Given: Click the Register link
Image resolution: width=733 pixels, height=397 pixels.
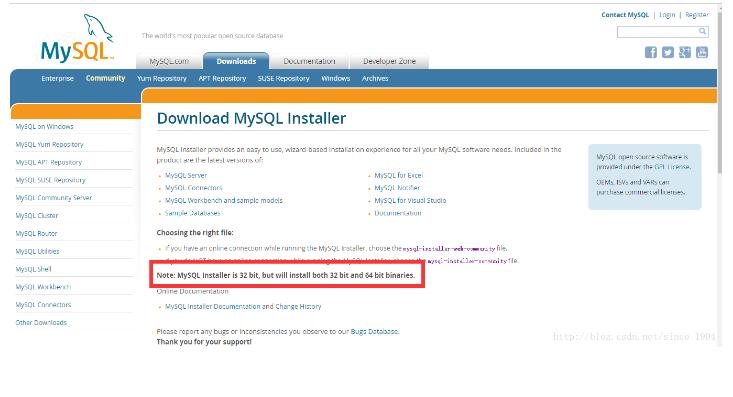Looking at the screenshot, I should pyautogui.click(x=697, y=15).
